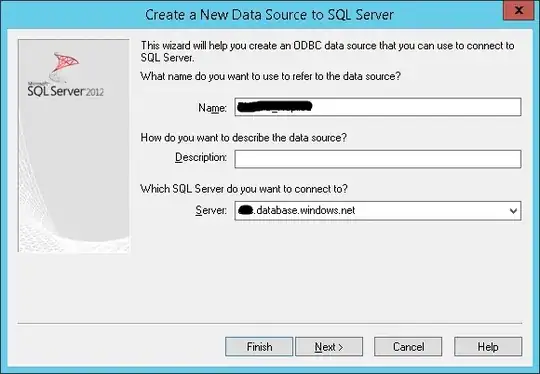Screen dimensions: 540x374
Task: Go to the next step with Next >
Action: click(x=329, y=346)
